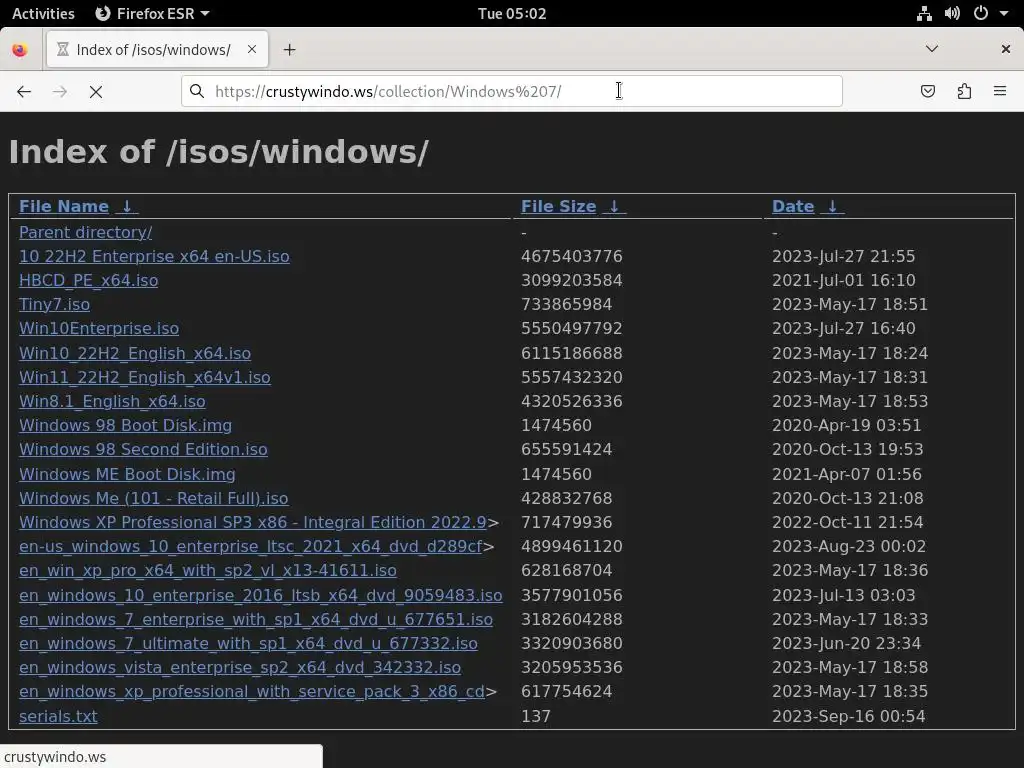Open en_windows_7_ultimate_with_sp1 iso link
Image resolution: width=1024 pixels, height=768 pixels.
(x=248, y=643)
